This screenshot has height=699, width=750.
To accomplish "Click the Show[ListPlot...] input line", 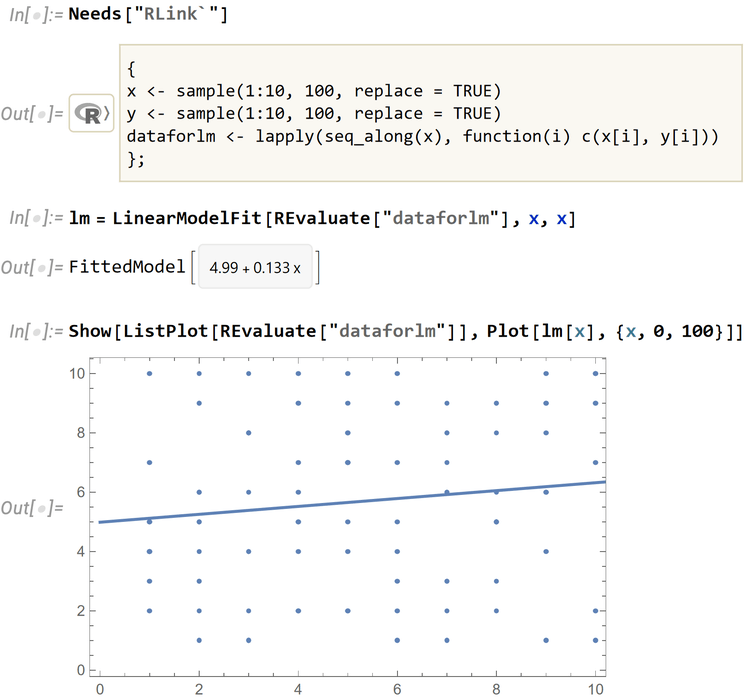I will [406, 331].
